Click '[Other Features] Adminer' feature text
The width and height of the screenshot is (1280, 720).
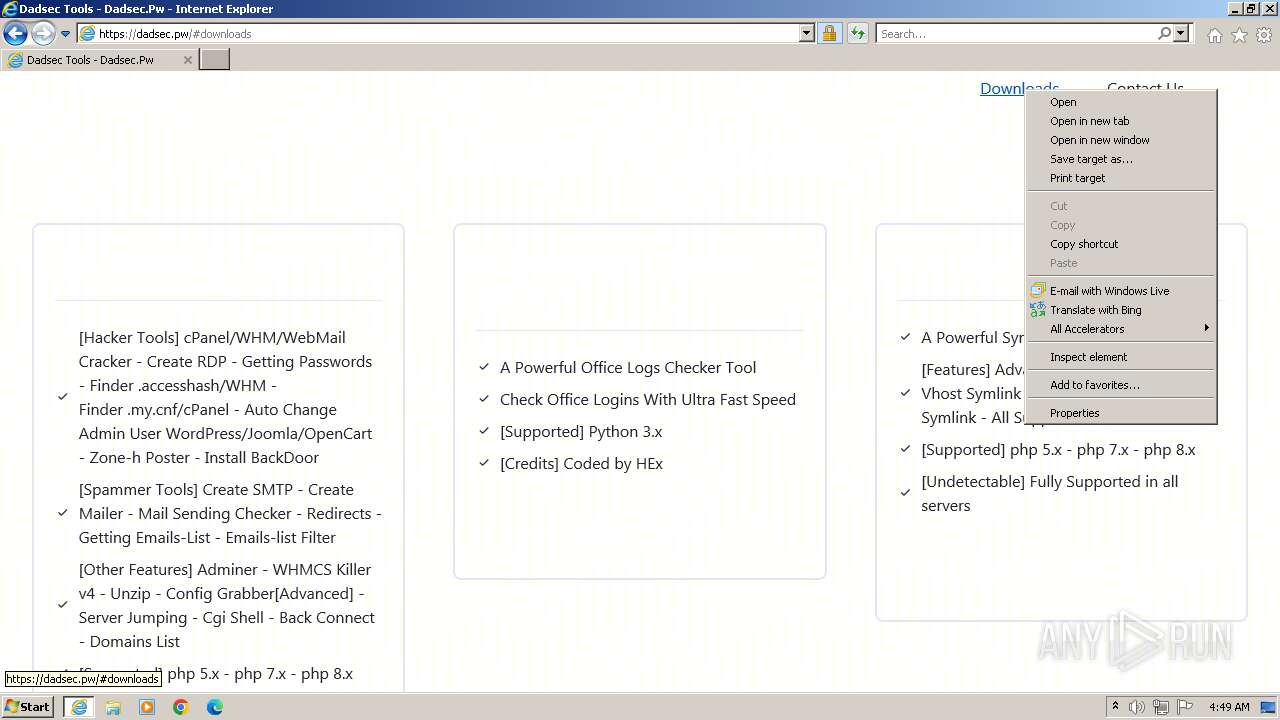tap(228, 606)
